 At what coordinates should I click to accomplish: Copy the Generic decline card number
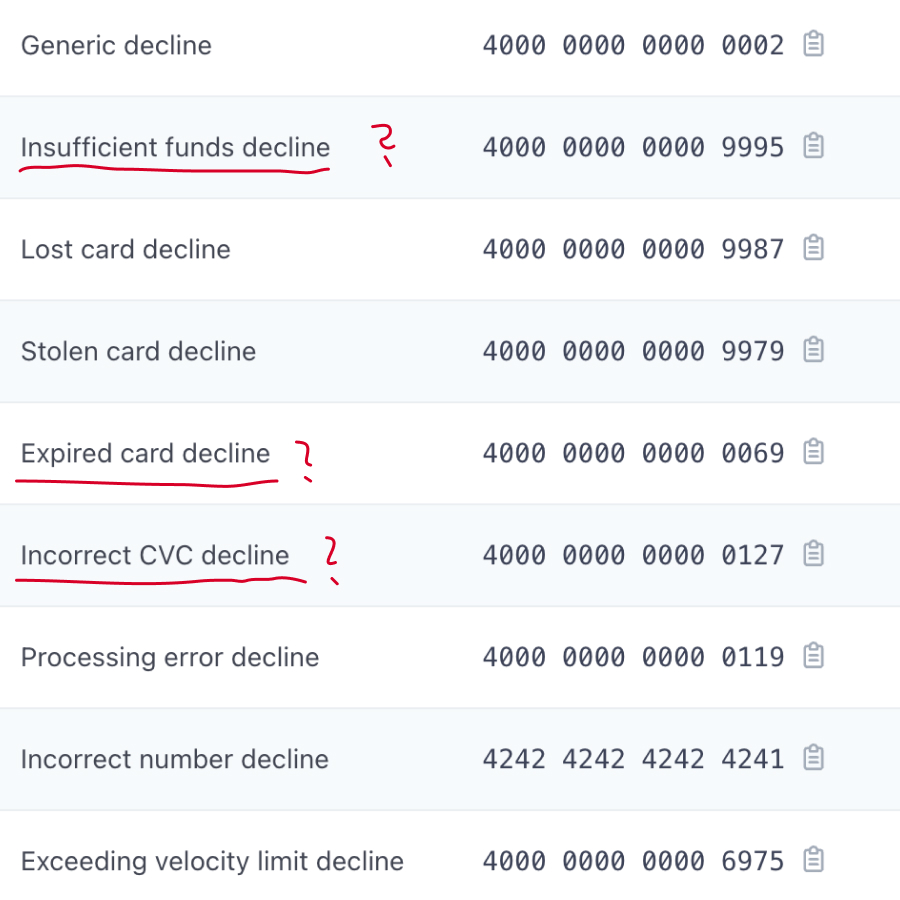pos(814,45)
